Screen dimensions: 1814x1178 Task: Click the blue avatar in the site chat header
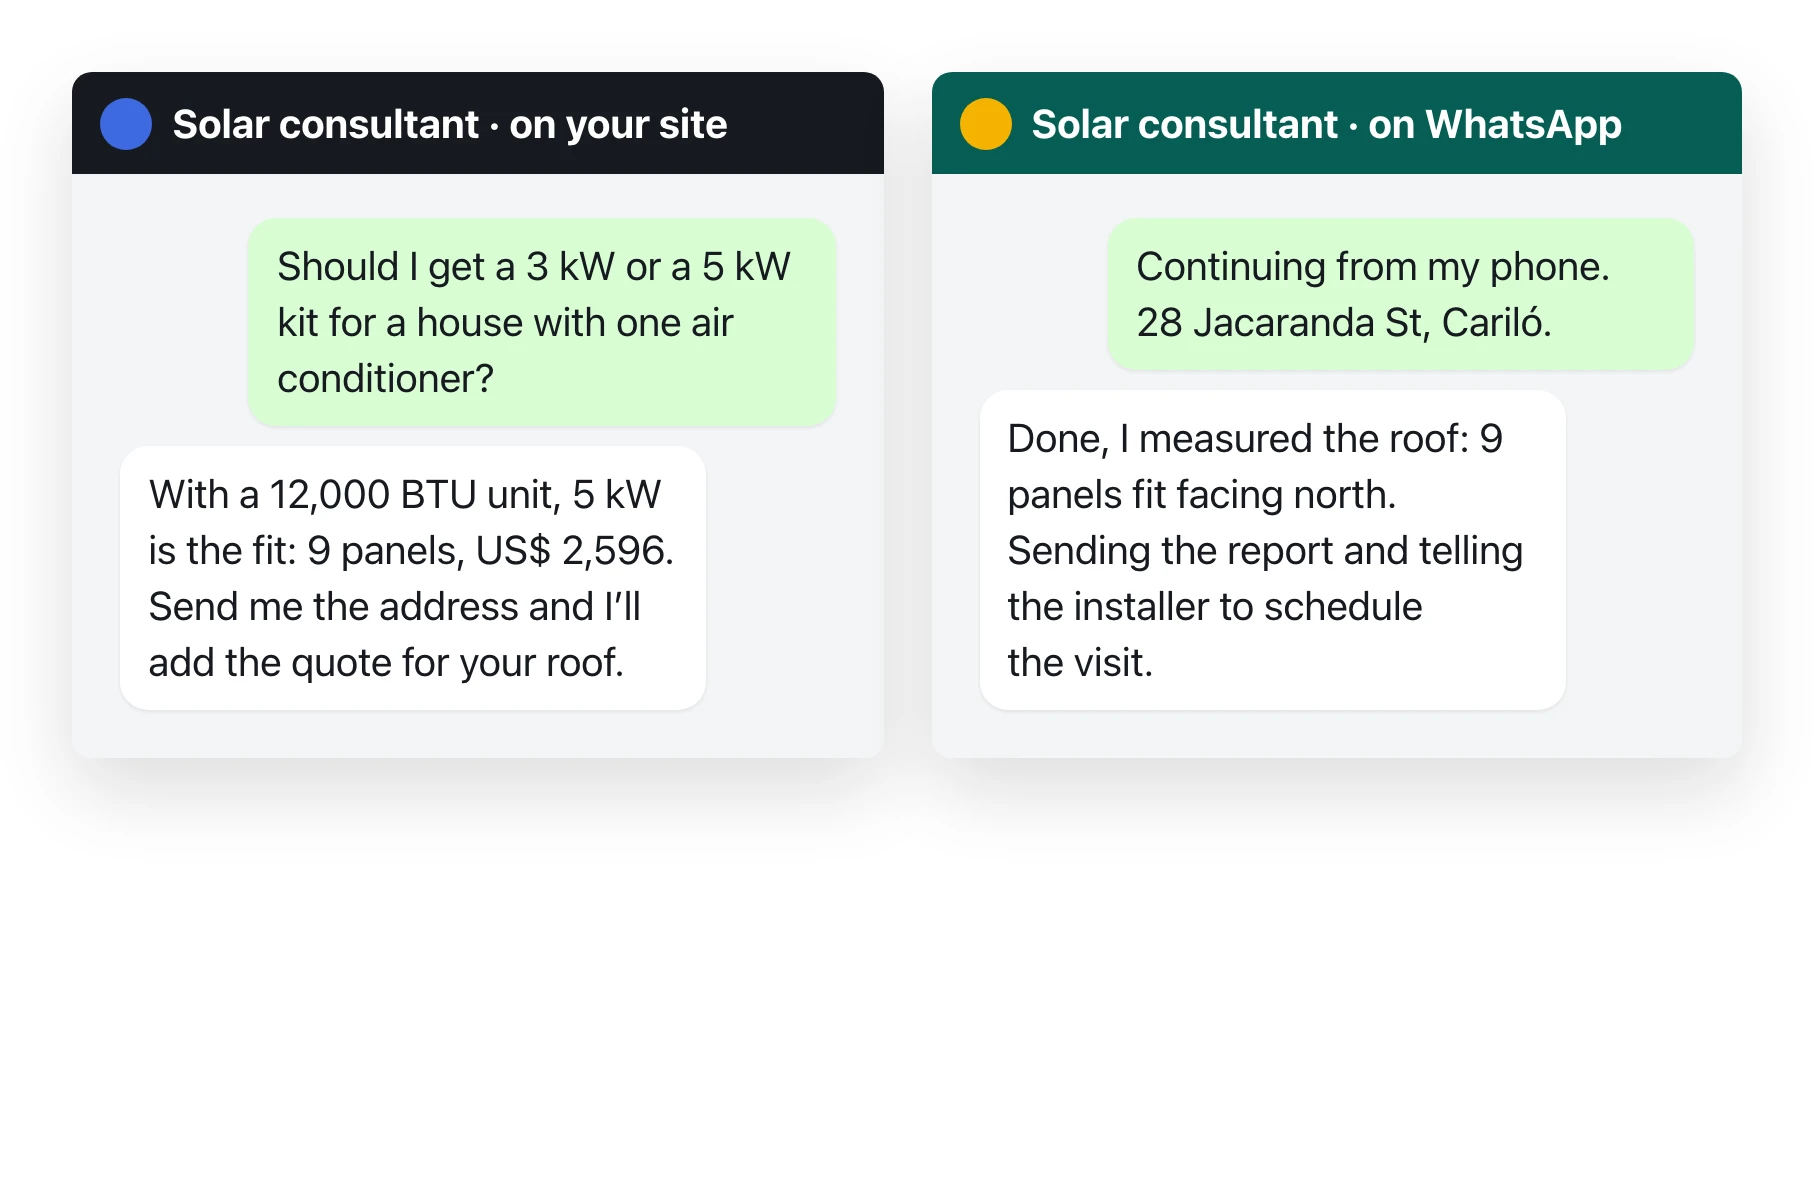point(126,124)
